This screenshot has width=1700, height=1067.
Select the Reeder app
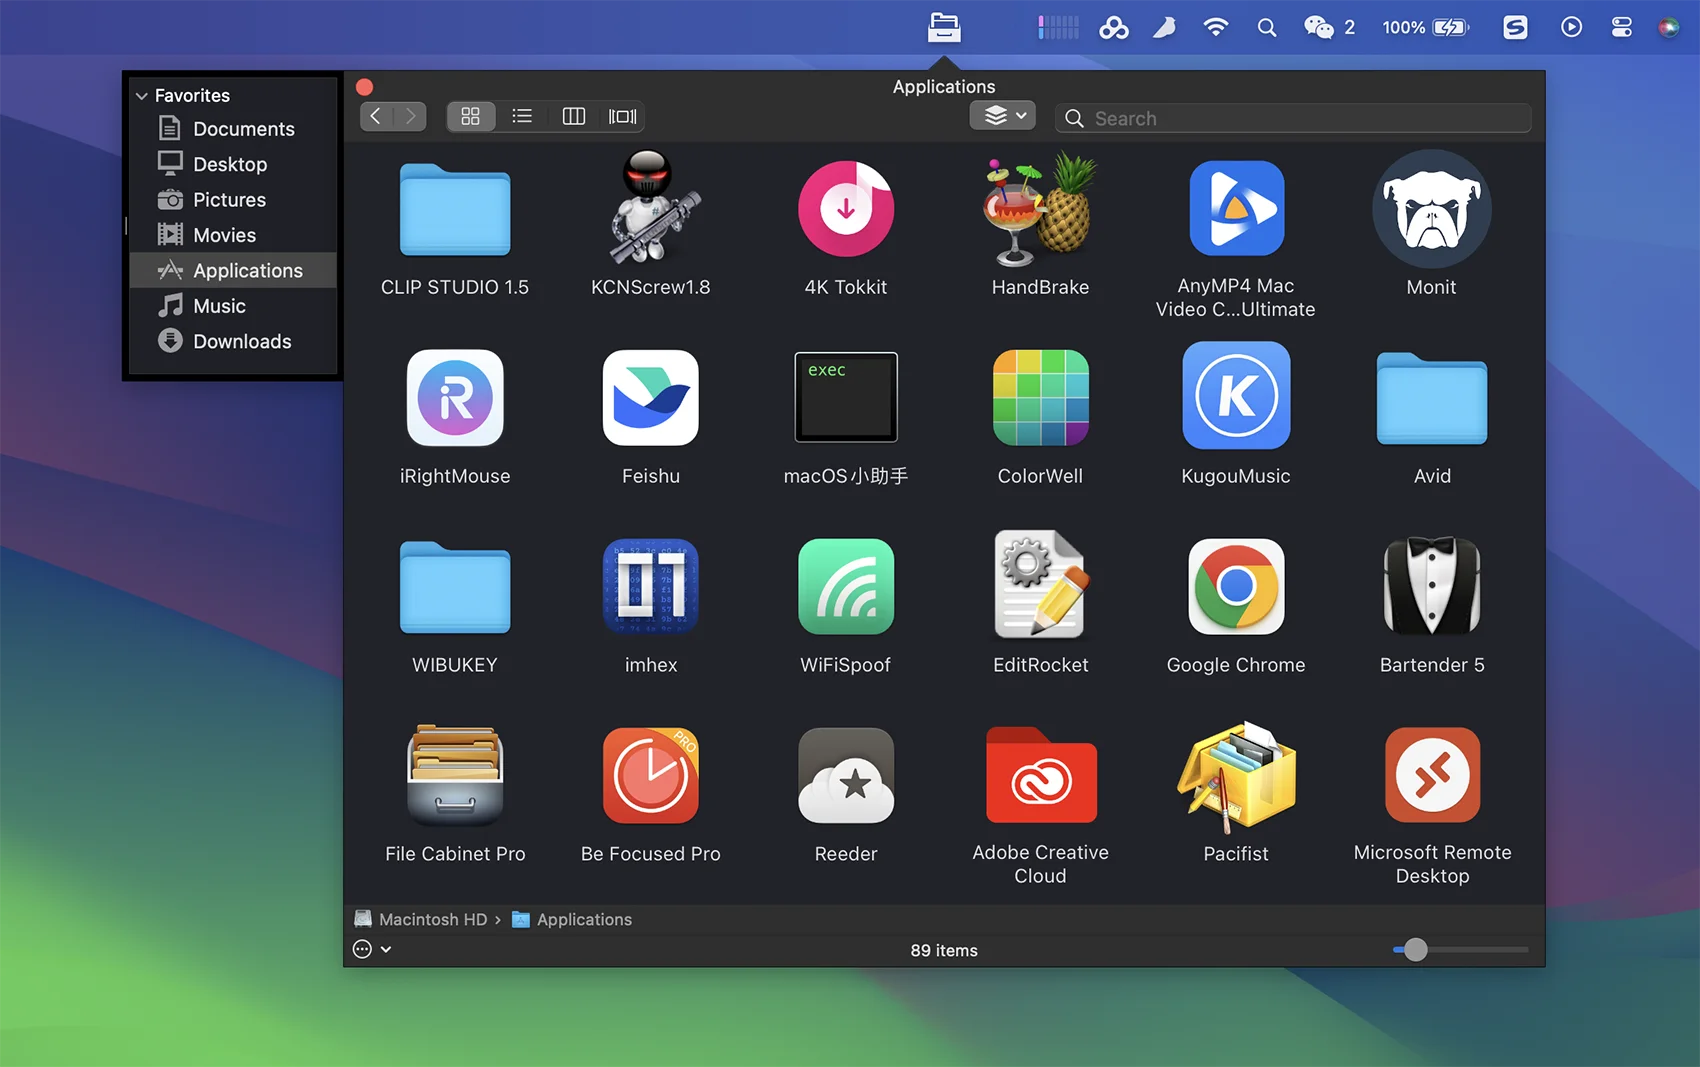[846, 776]
